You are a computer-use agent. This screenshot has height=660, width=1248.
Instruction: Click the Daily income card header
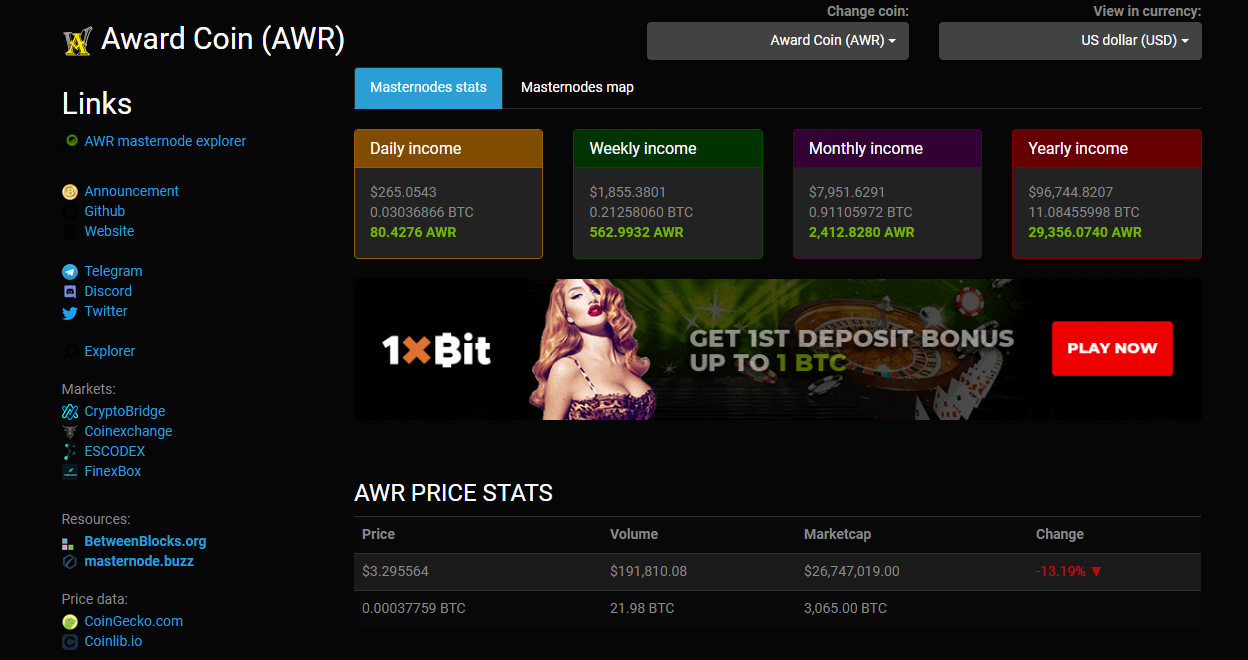click(448, 148)
